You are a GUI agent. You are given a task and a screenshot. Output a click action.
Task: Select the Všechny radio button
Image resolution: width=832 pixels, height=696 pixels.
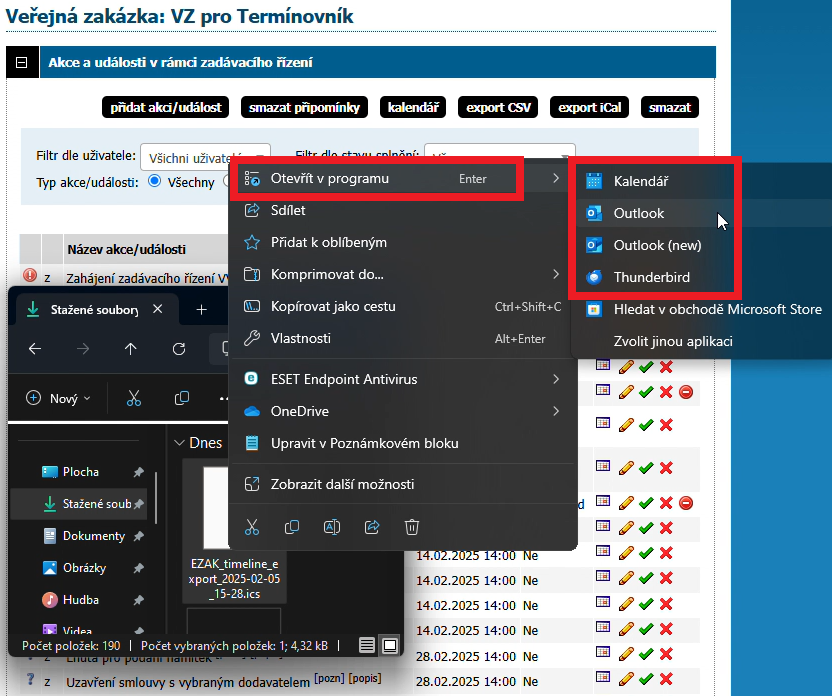pos(155,181)
